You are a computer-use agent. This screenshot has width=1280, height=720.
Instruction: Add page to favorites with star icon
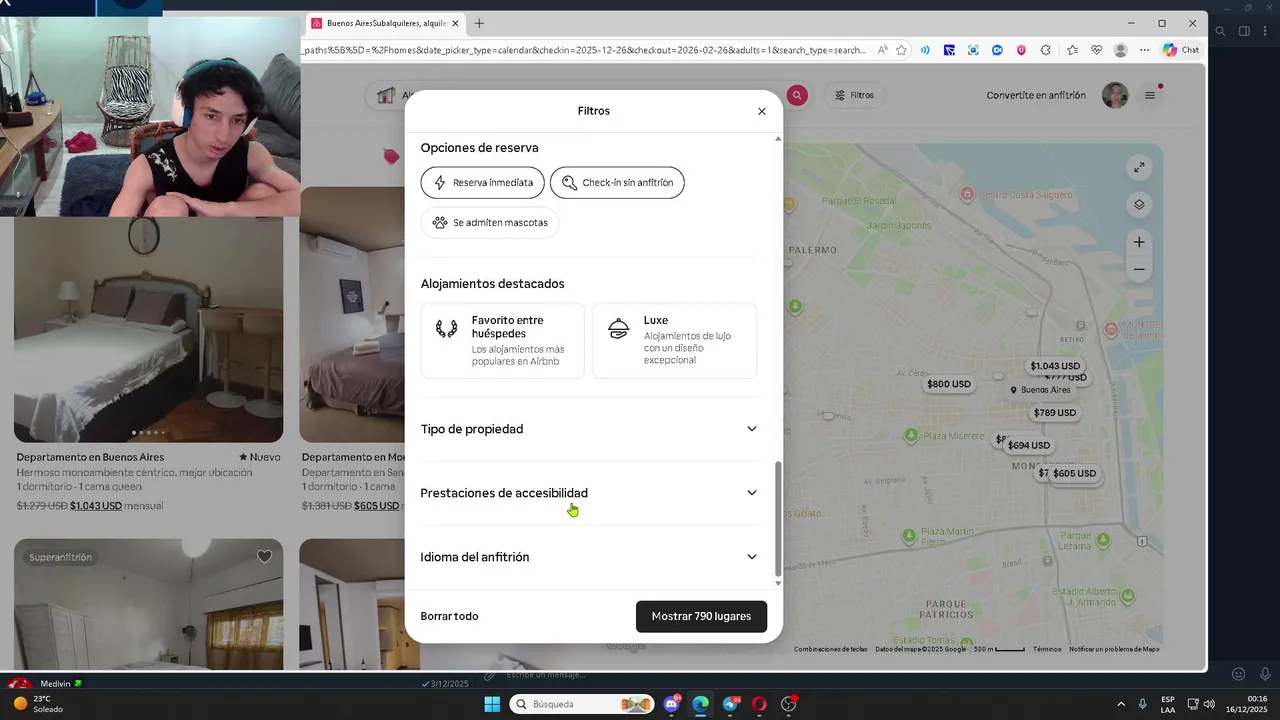tap(901, 50)
